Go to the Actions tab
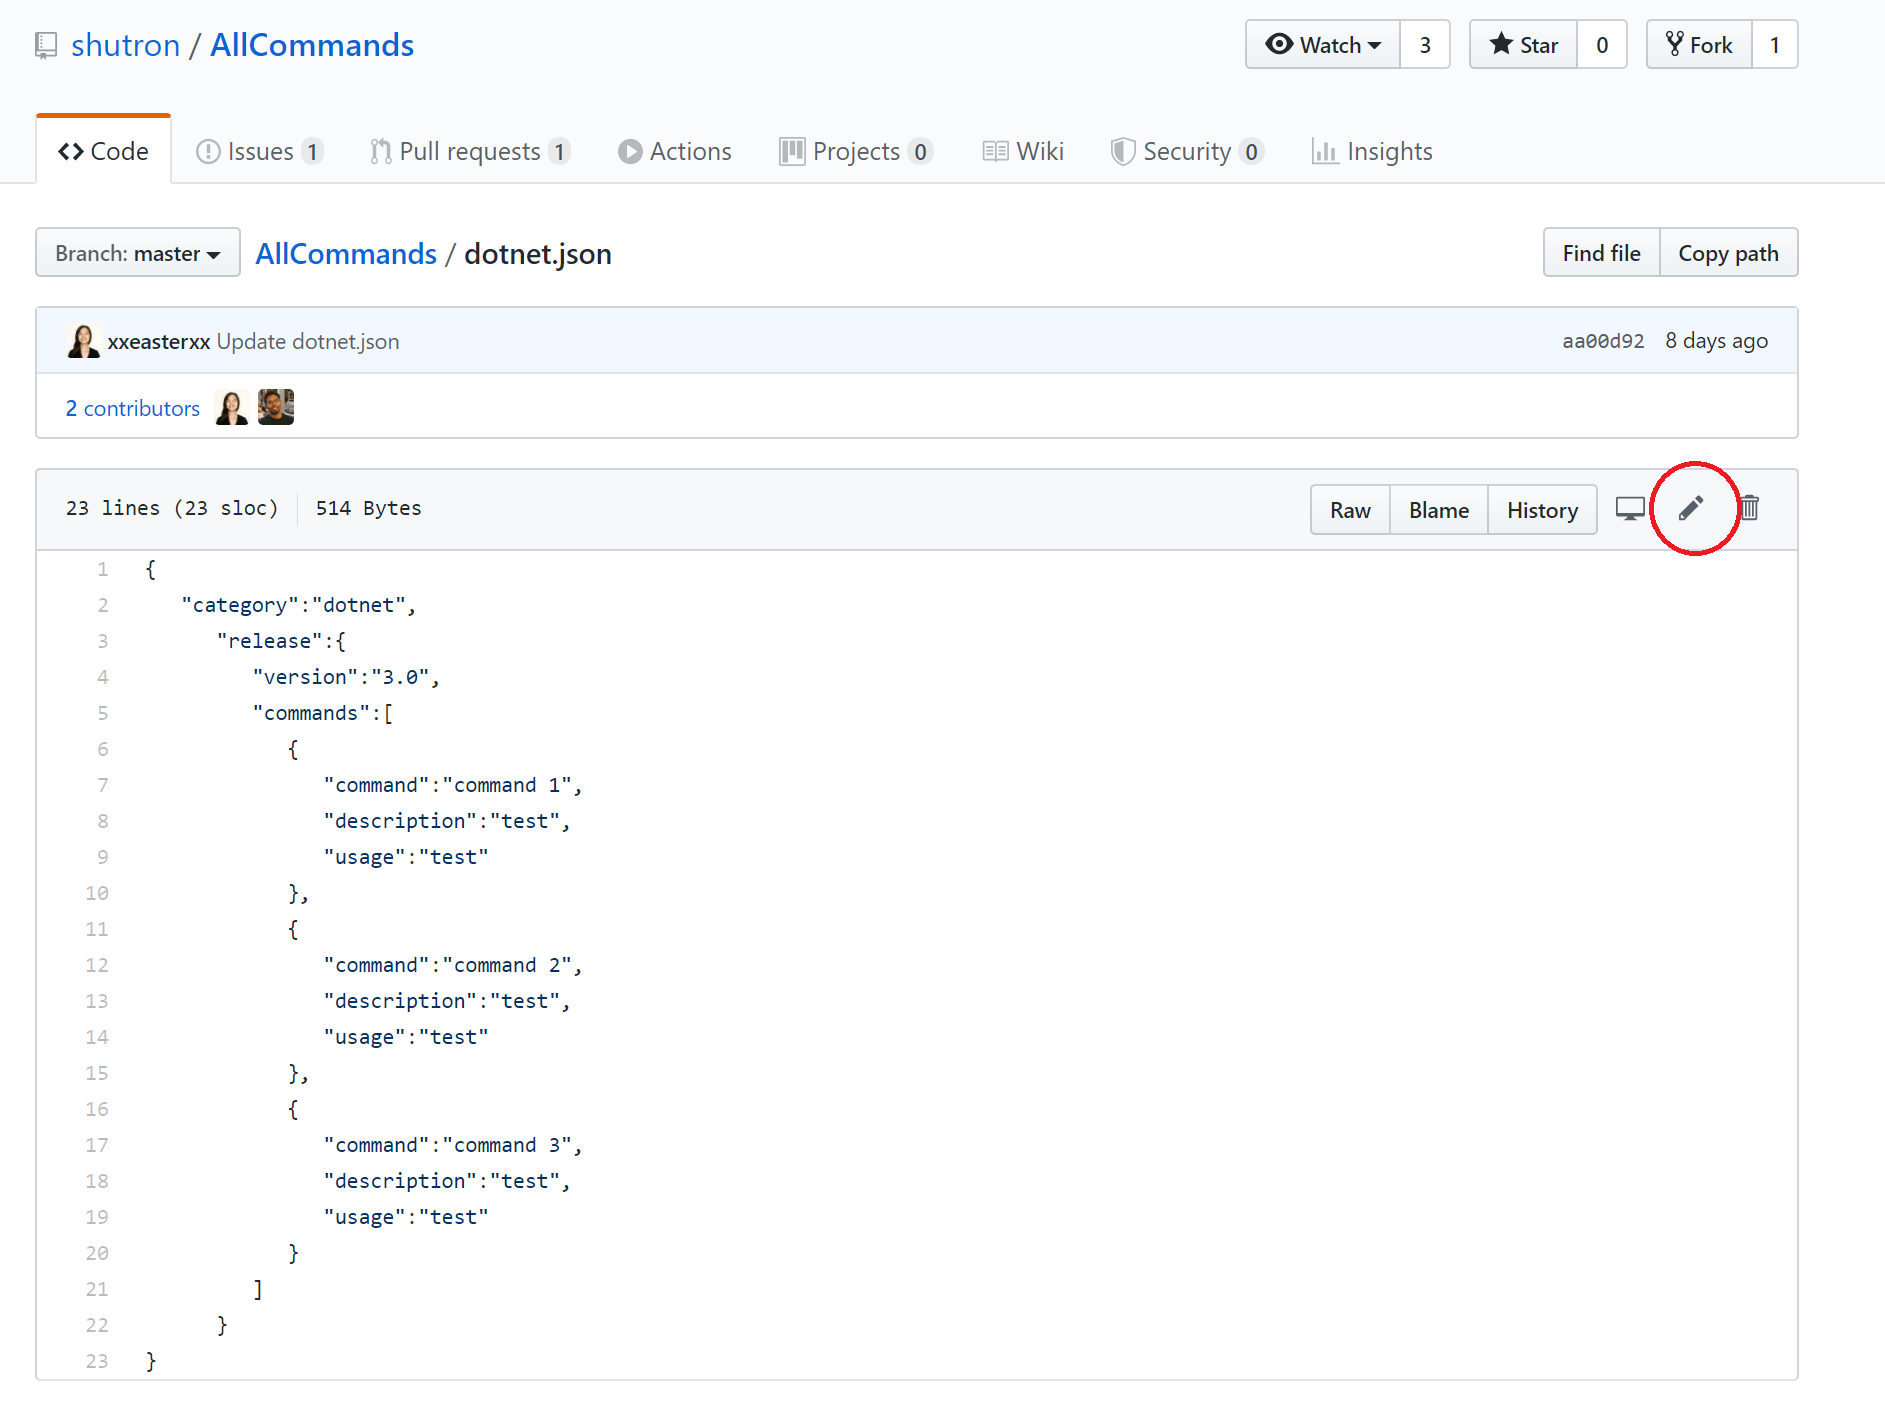This screenshot has width=1885, height=1426. click(x=675, y=151)
